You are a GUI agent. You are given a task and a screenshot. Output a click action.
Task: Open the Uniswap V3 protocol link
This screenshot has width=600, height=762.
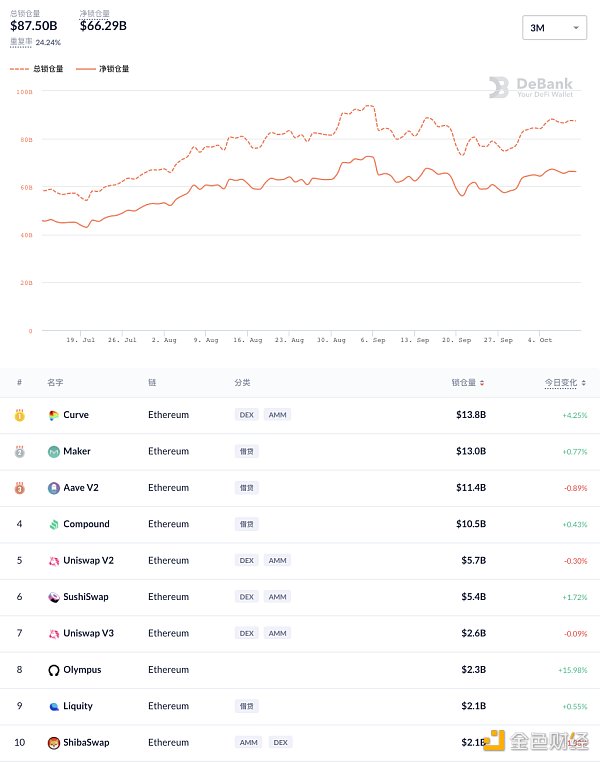88,633
